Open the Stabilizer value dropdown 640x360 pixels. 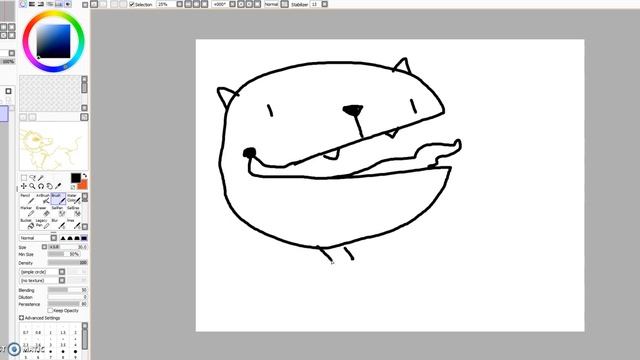[324, 4]
